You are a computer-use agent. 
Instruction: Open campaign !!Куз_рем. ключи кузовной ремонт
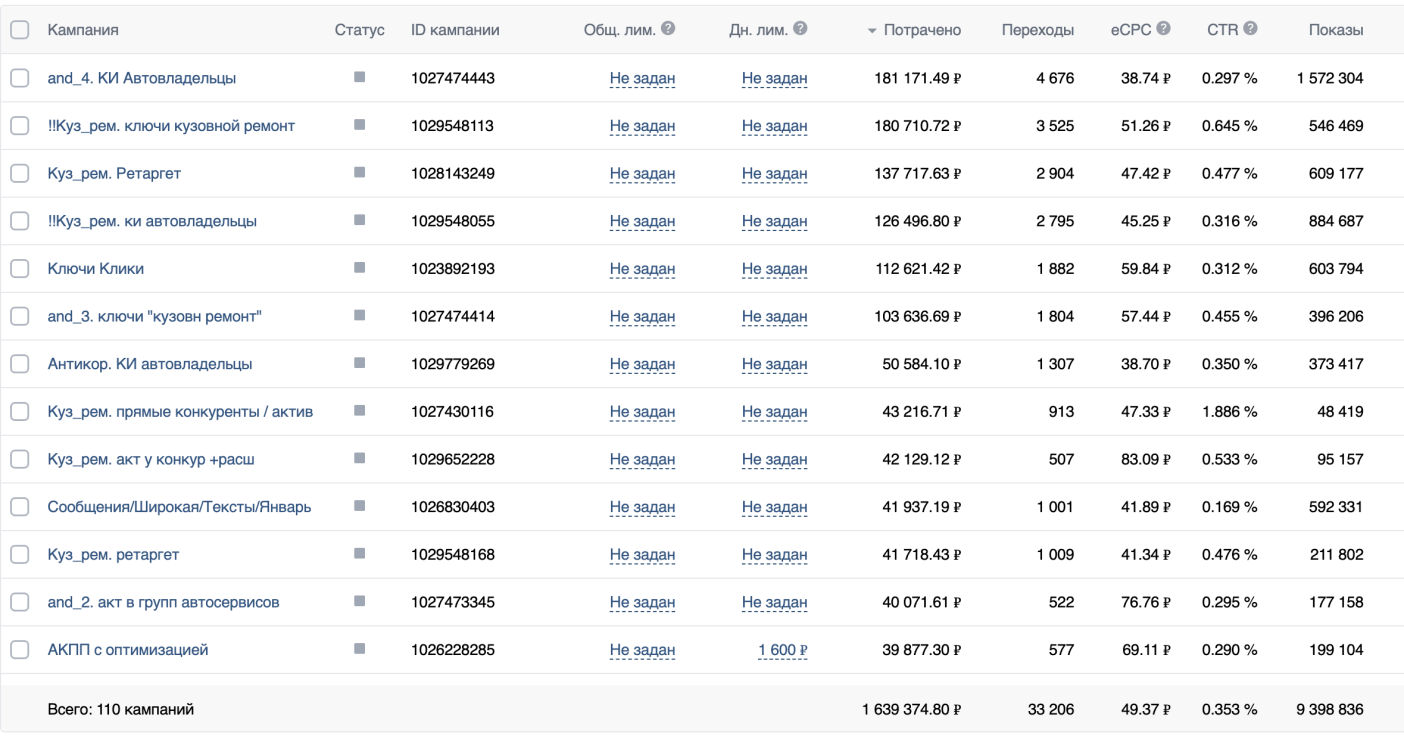pos(171,126)
